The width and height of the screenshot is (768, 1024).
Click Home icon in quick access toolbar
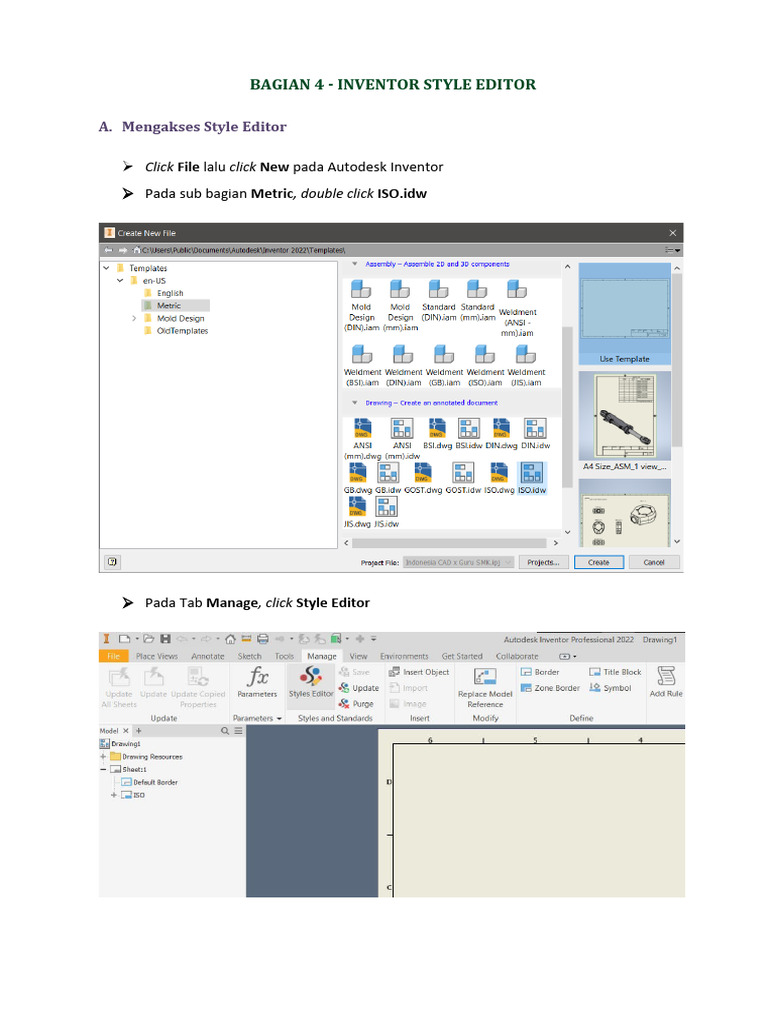pos(230,639)
